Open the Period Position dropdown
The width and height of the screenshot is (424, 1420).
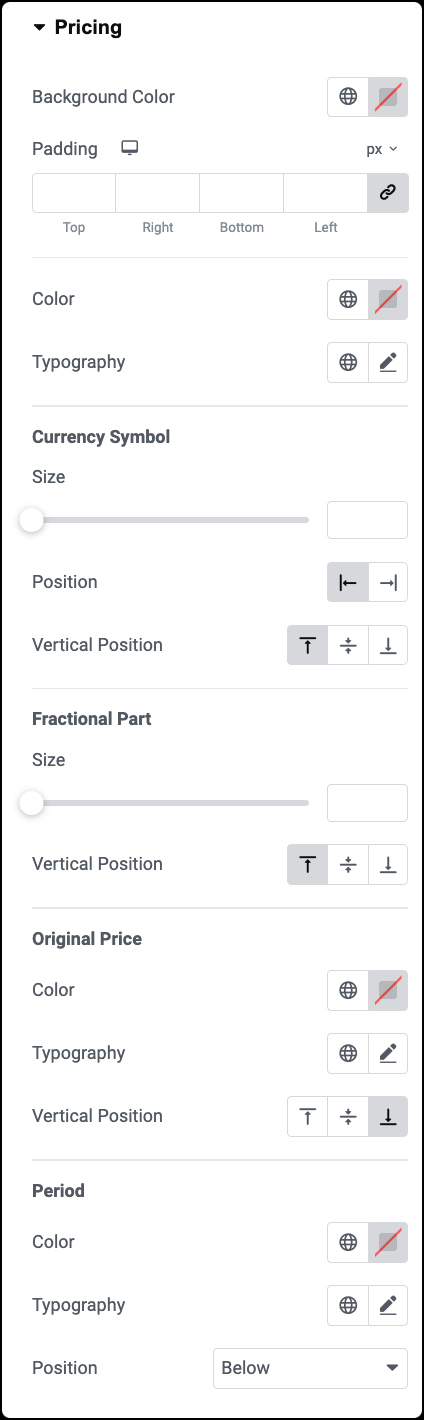point(310,1368)
